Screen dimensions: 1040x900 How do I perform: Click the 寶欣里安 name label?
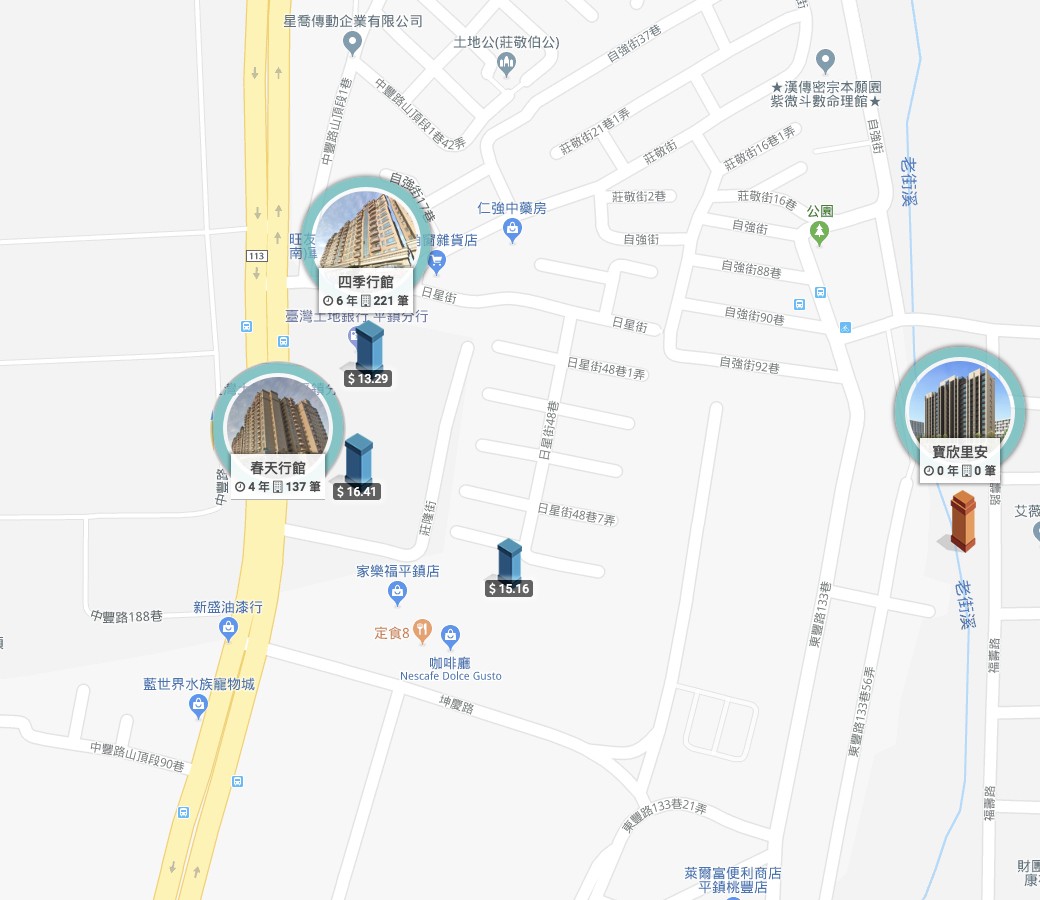coord(960,452)
